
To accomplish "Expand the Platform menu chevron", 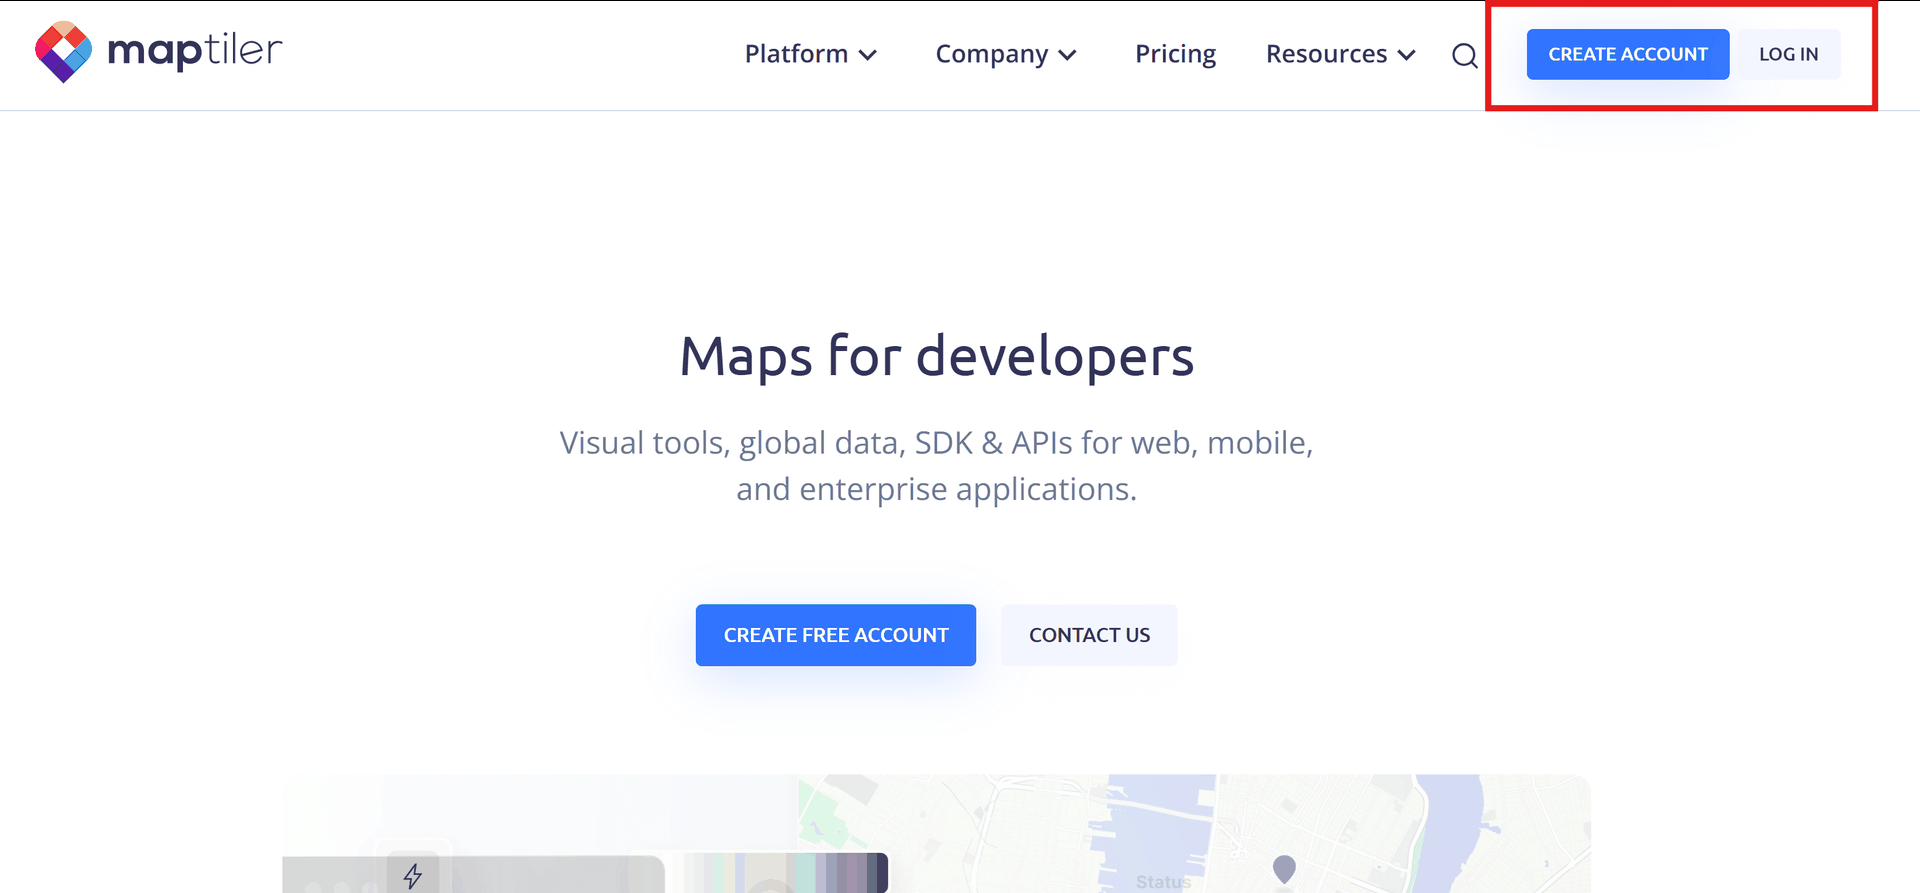I will tap(868, 55).
